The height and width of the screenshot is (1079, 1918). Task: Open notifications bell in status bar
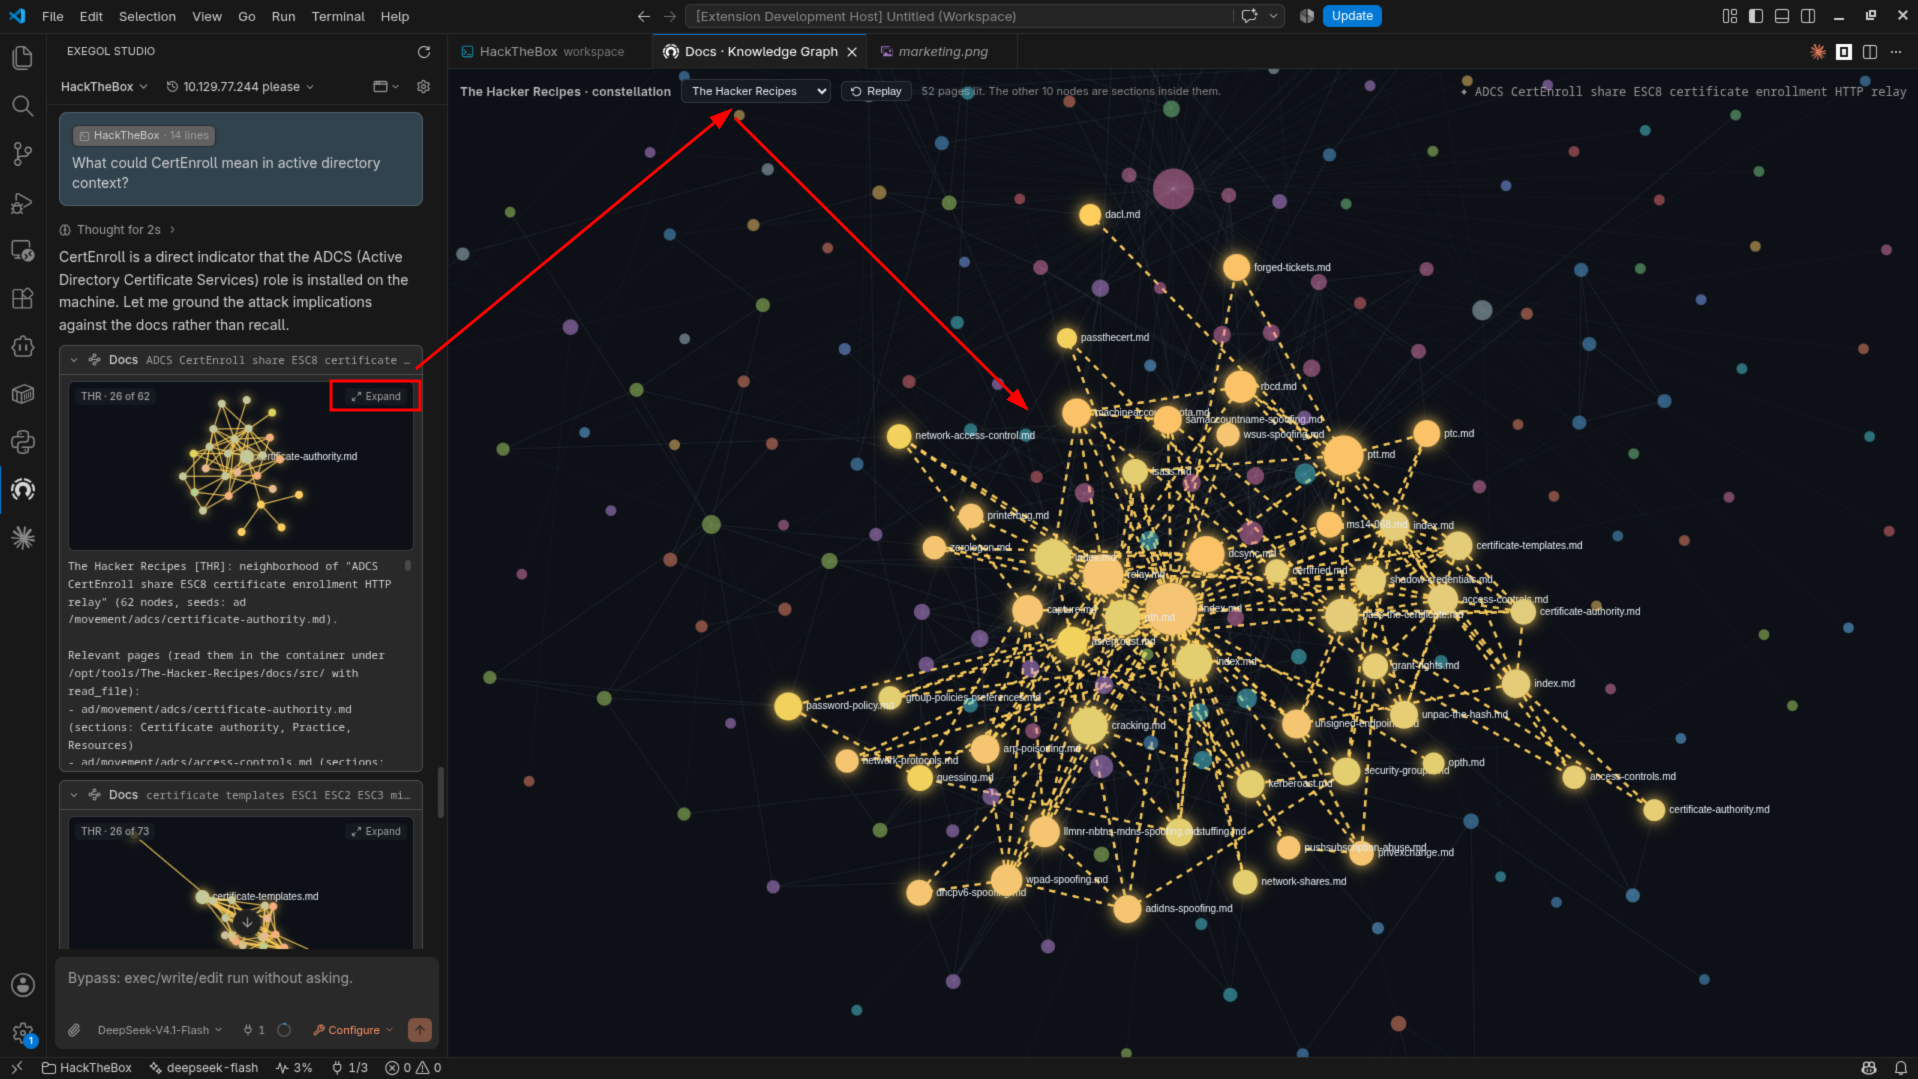(x=1900, y=1068)
